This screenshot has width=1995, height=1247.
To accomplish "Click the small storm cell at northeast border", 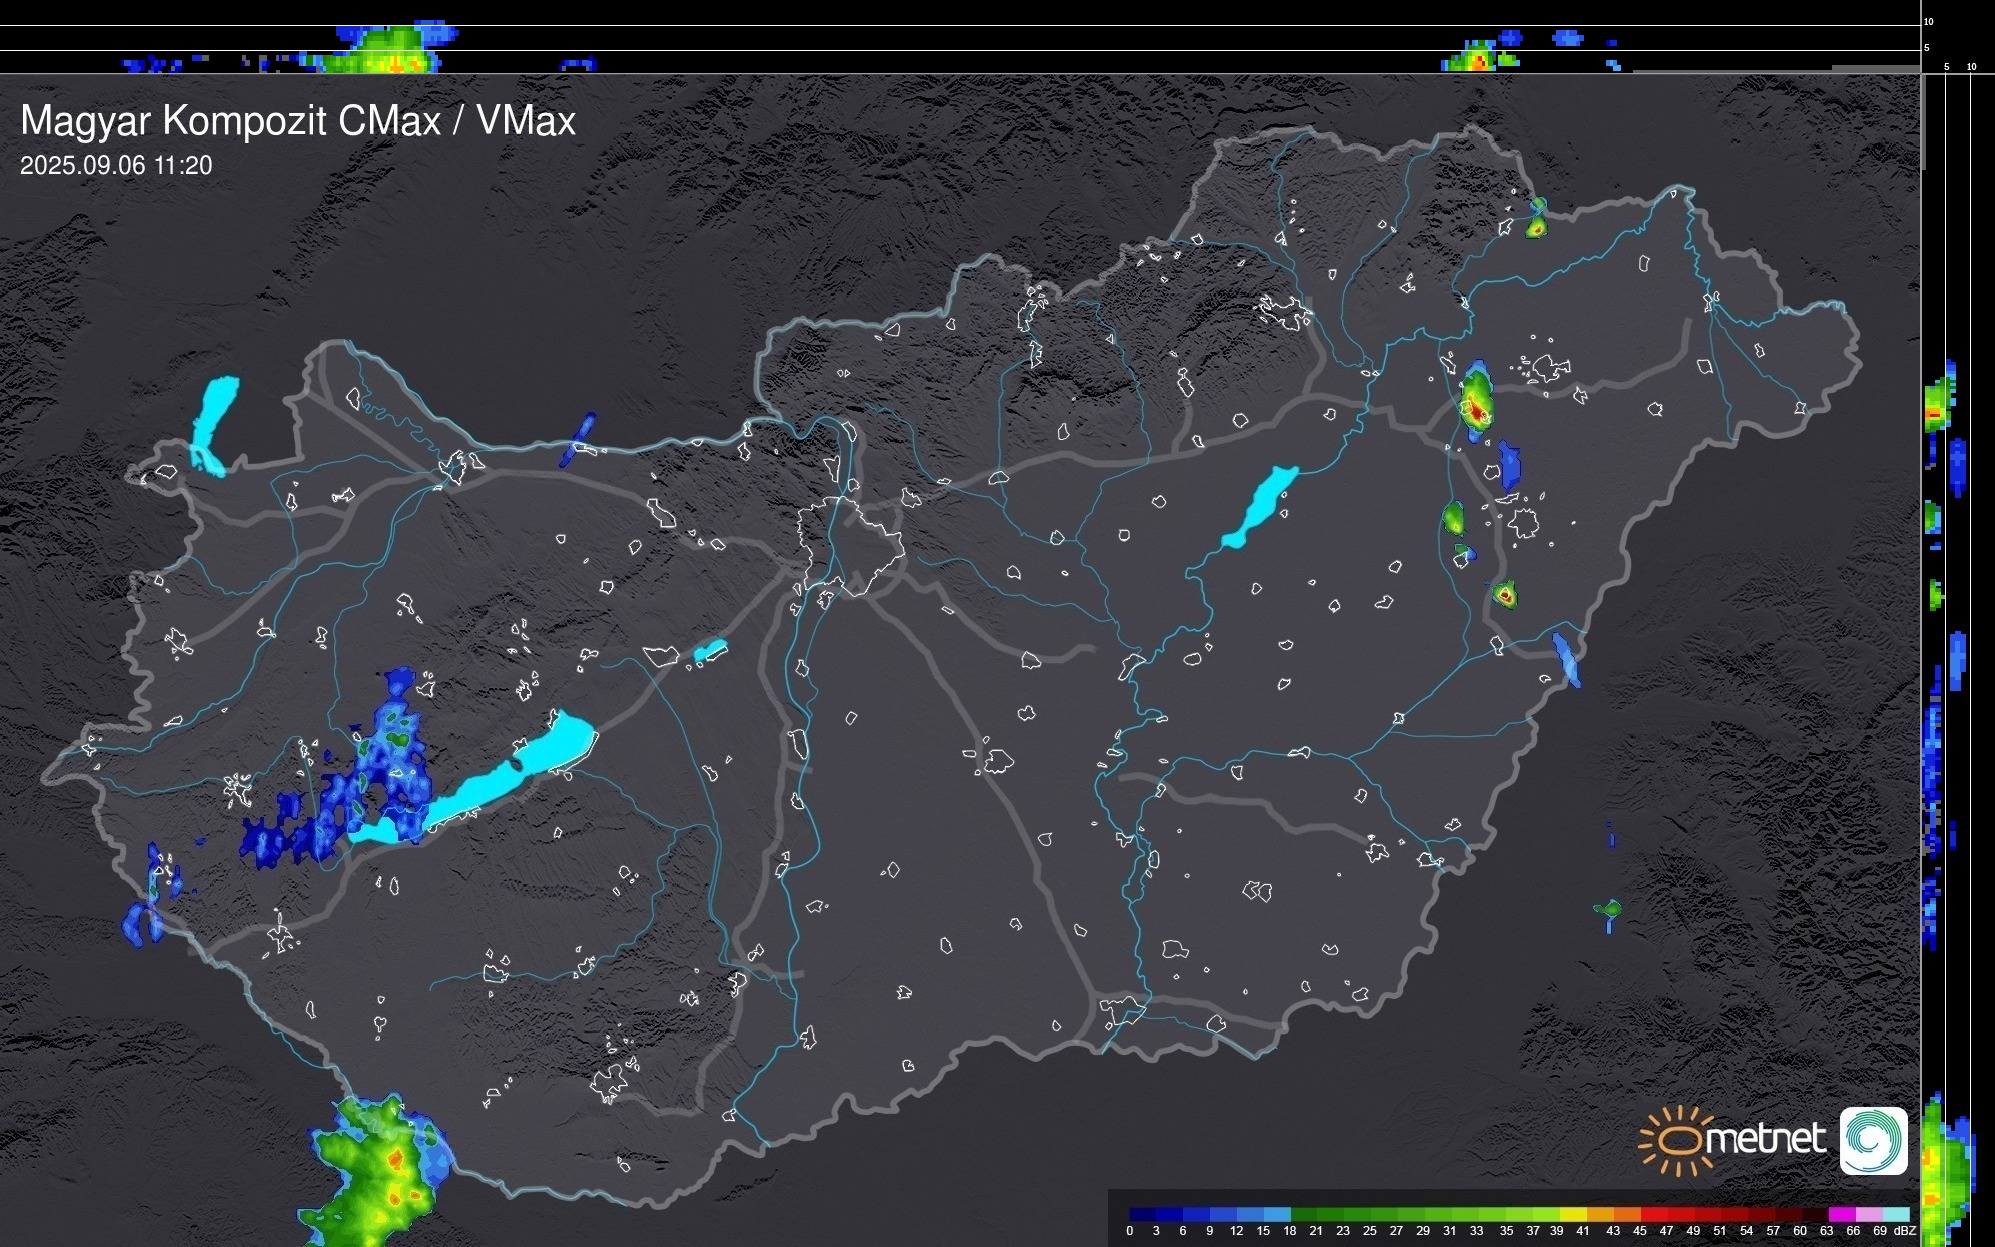I will point(1536,222).
